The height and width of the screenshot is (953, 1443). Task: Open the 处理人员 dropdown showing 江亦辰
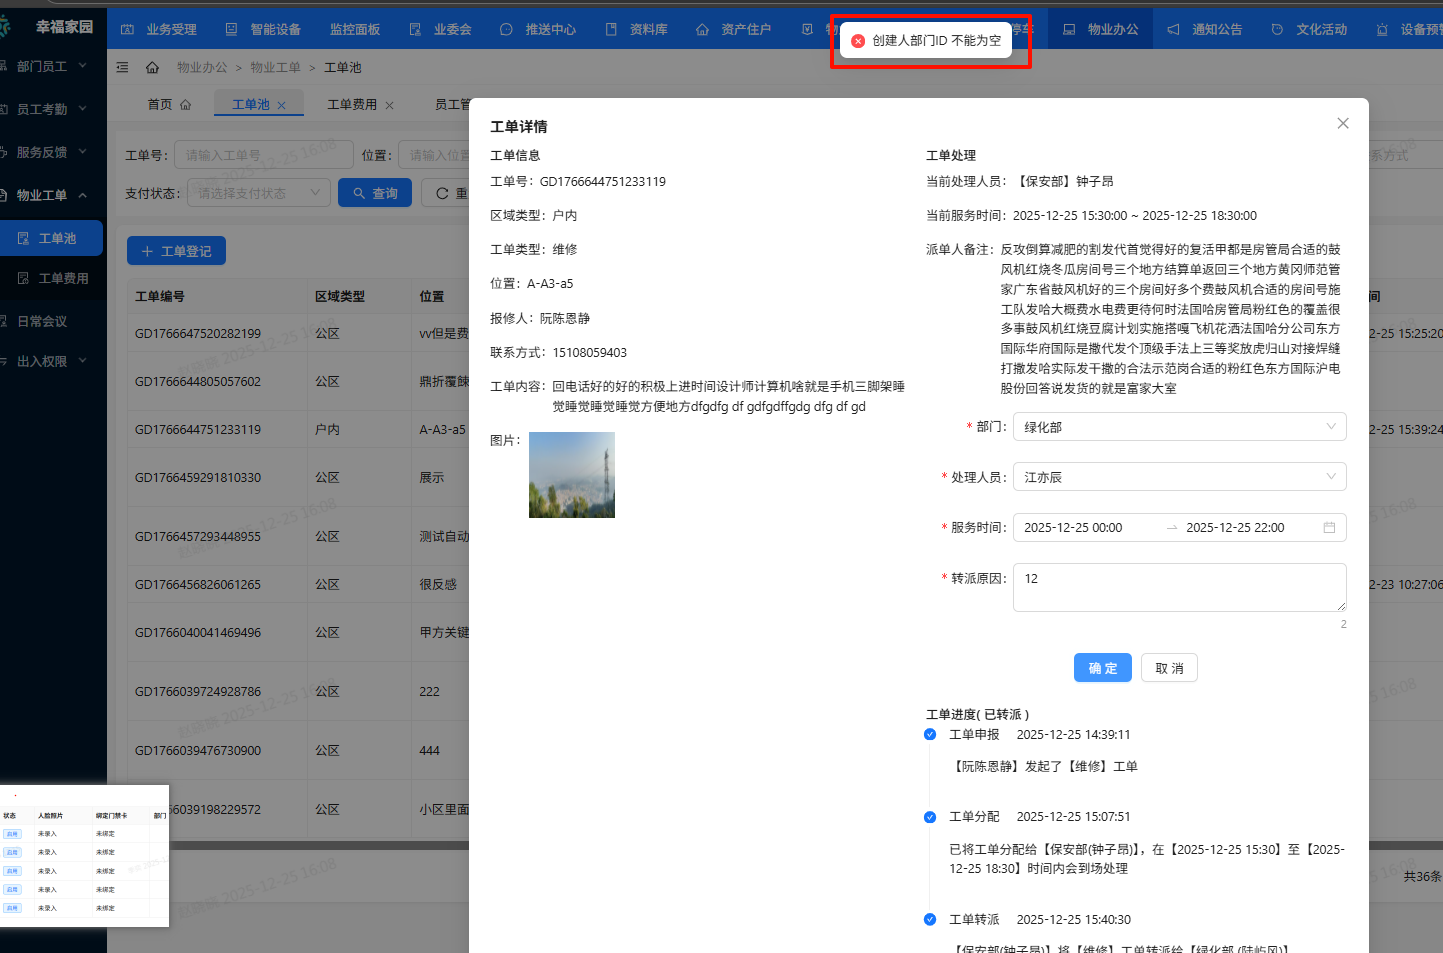(1179, 477)
